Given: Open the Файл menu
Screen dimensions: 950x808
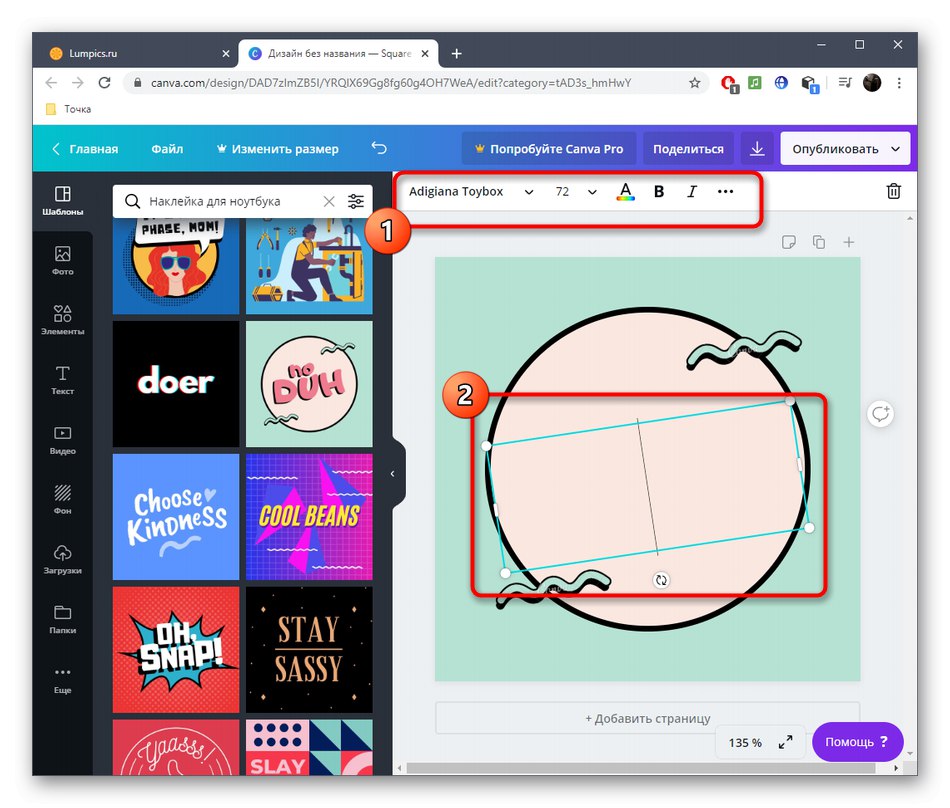Looking at the screenshot, I should [x=167, y=149].
